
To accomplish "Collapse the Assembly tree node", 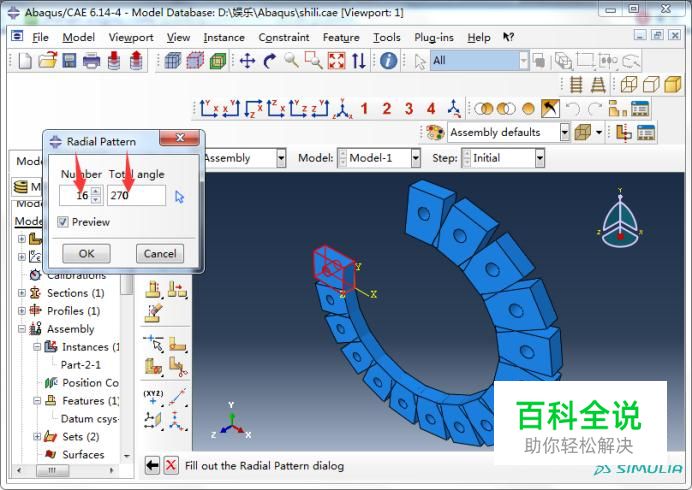I will point(21,329).
